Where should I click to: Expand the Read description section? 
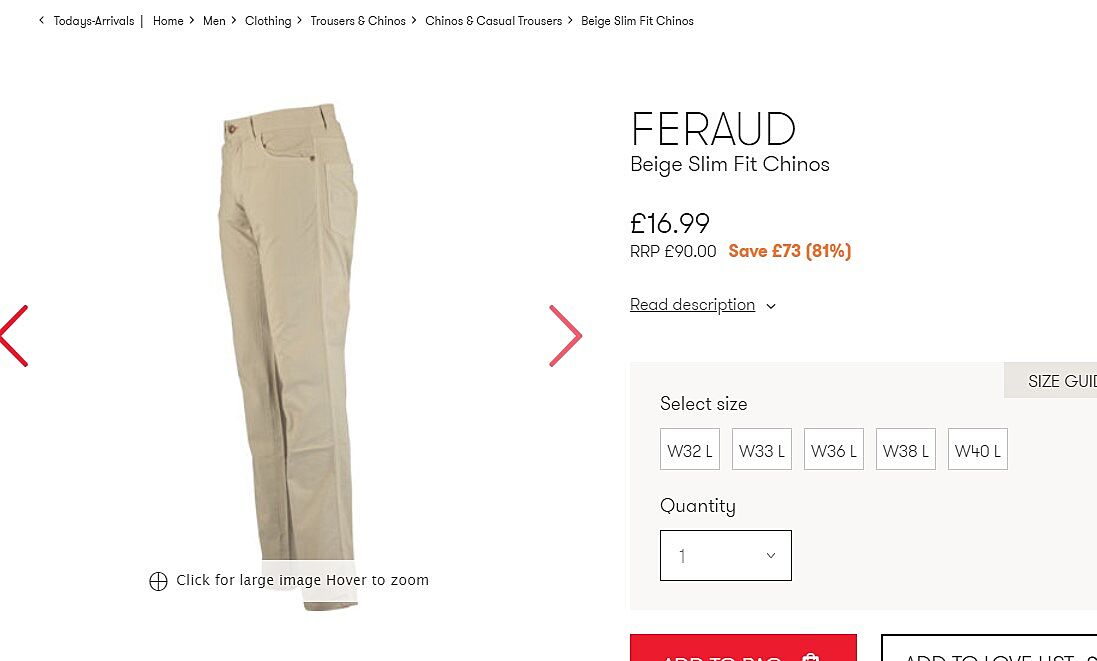pyautogui.click(x=702, y=305)
